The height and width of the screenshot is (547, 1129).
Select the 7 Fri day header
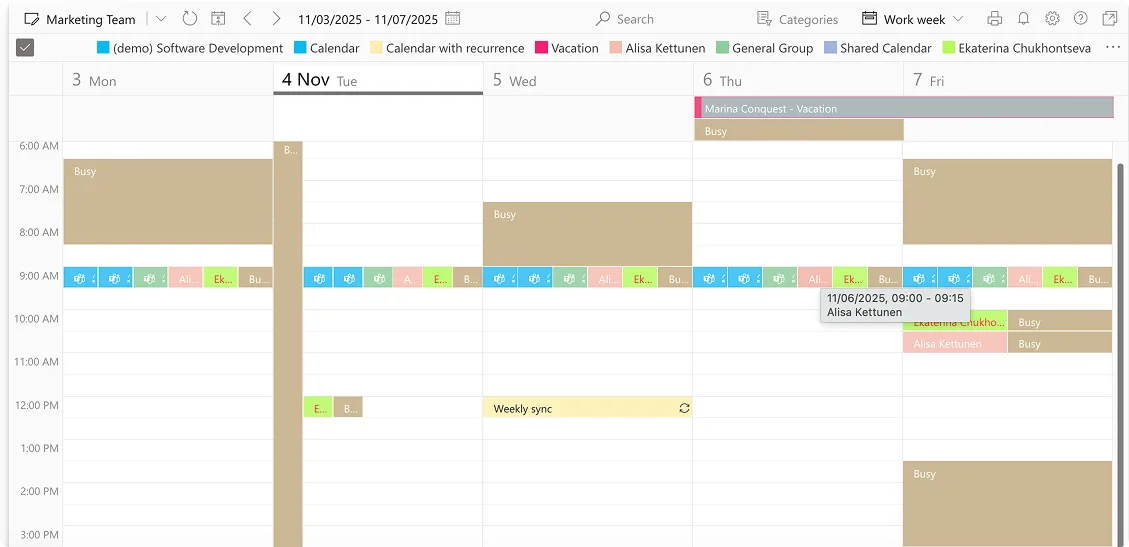tap(1008, 80)
